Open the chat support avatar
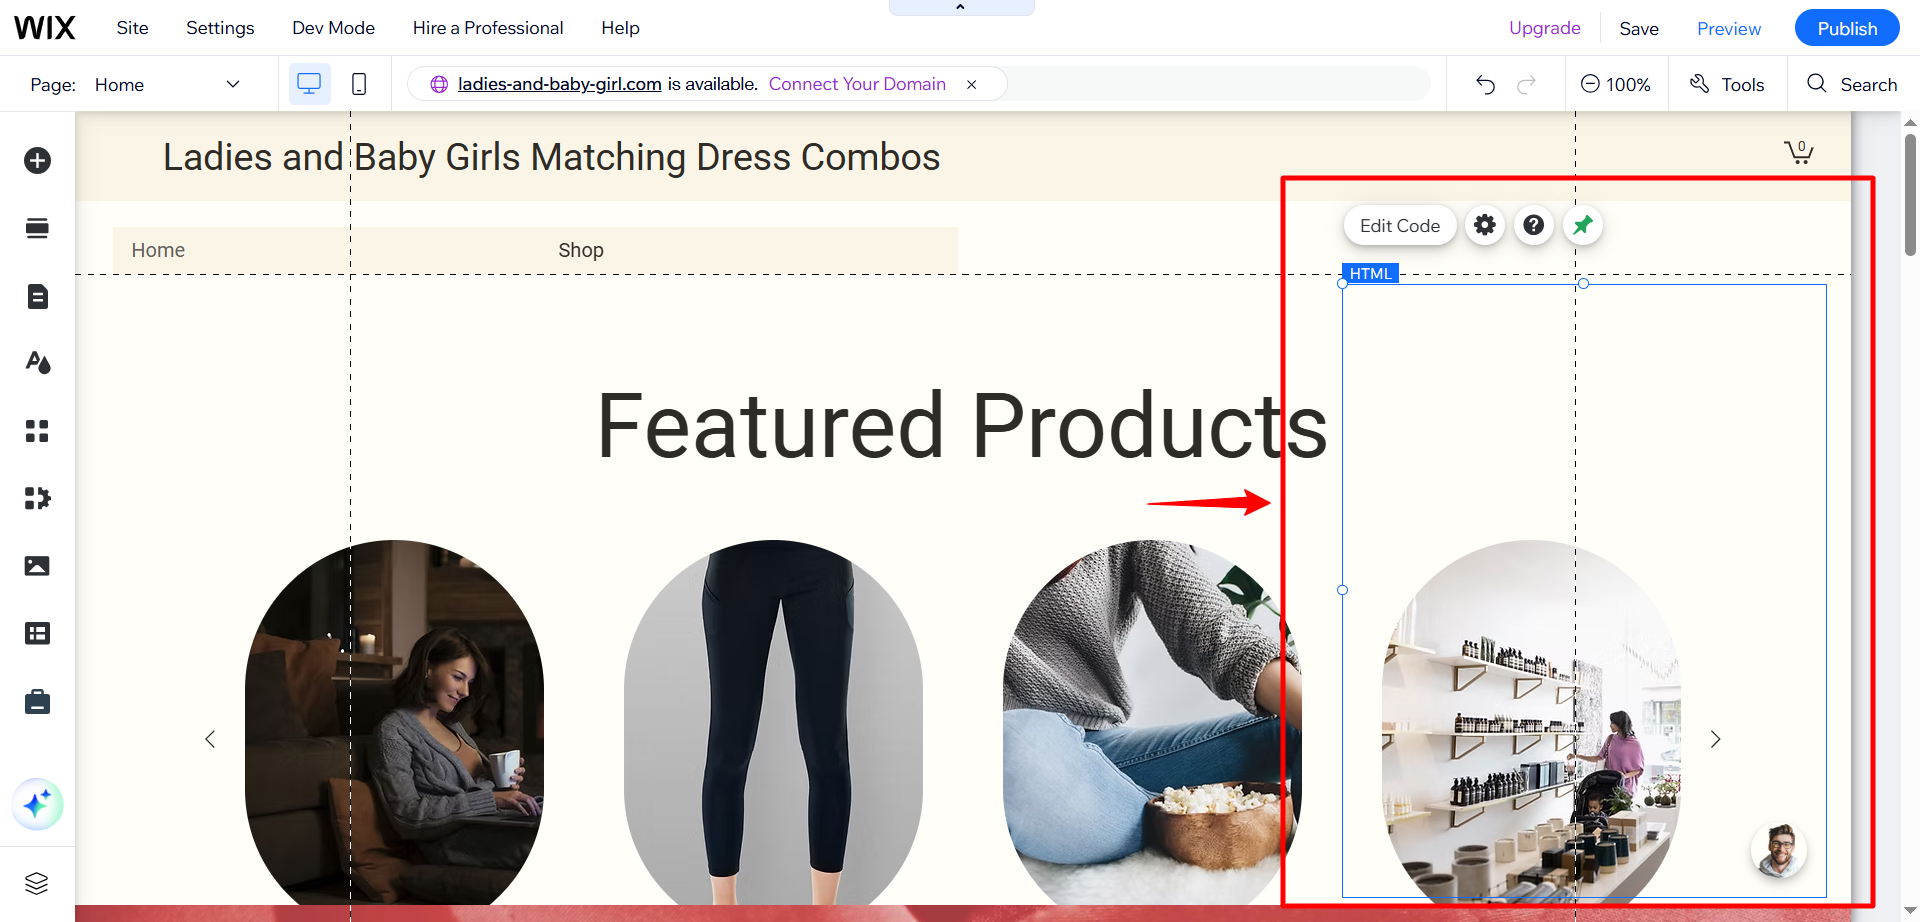Screen dimensions: 1920x922 click(x=1779, y=851)
